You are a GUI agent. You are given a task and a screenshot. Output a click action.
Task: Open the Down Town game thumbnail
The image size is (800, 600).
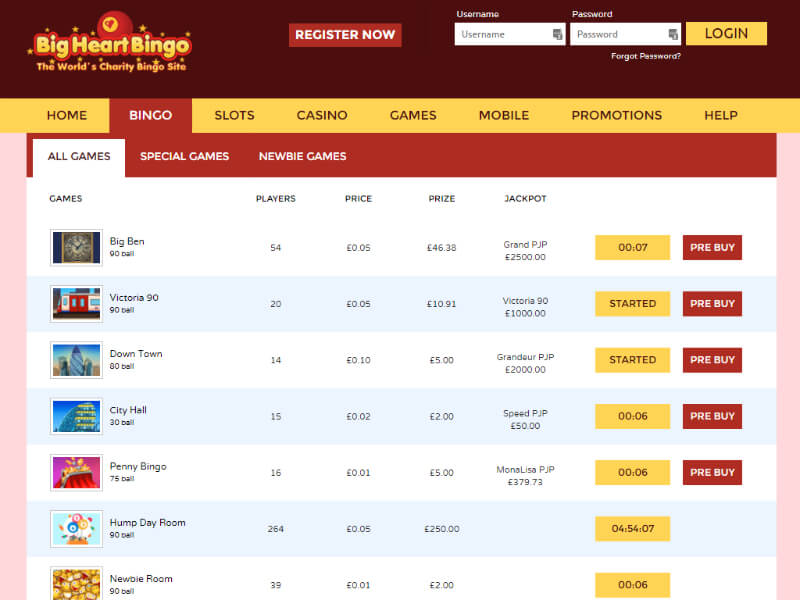click(x=77, y=360)
